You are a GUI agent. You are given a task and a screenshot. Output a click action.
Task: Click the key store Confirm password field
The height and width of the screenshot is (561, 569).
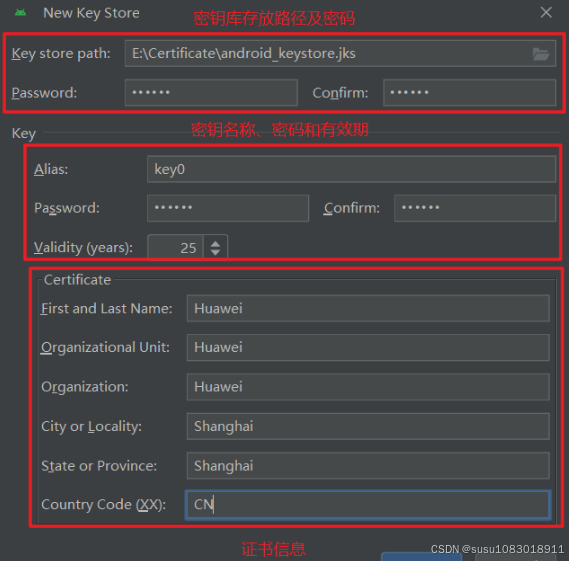click(x=469, y=93)
